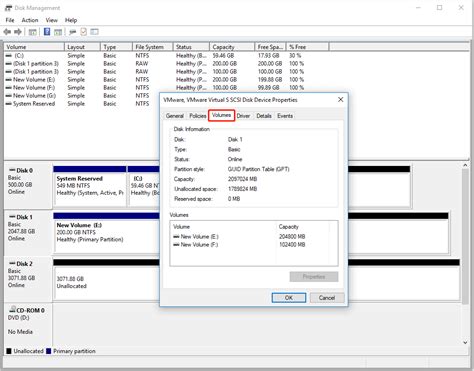Click the Type column header
The image size is (474, 371).
[116, 47]
